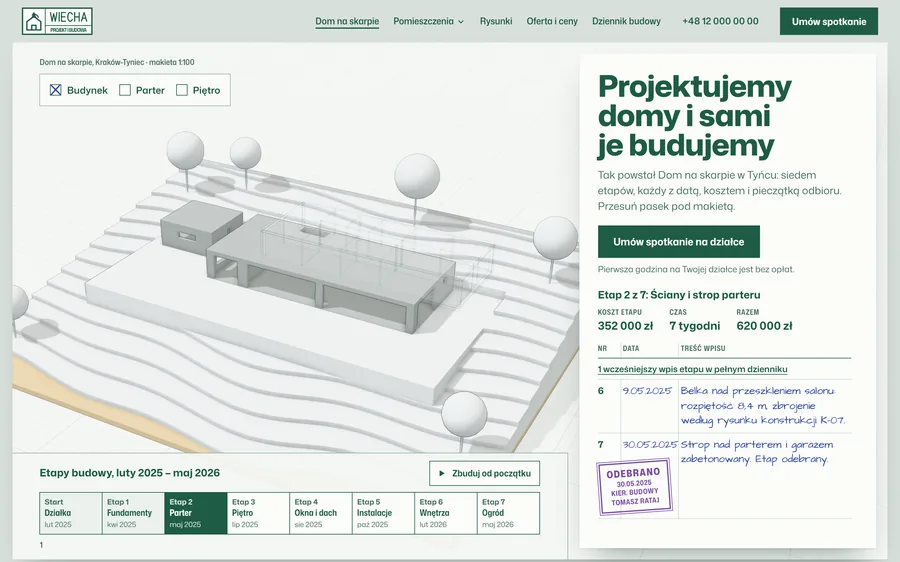Viewport: 900px width, 562px height.
Task: Select Etap 3 Piętro stage
Action: click(258, 513)
